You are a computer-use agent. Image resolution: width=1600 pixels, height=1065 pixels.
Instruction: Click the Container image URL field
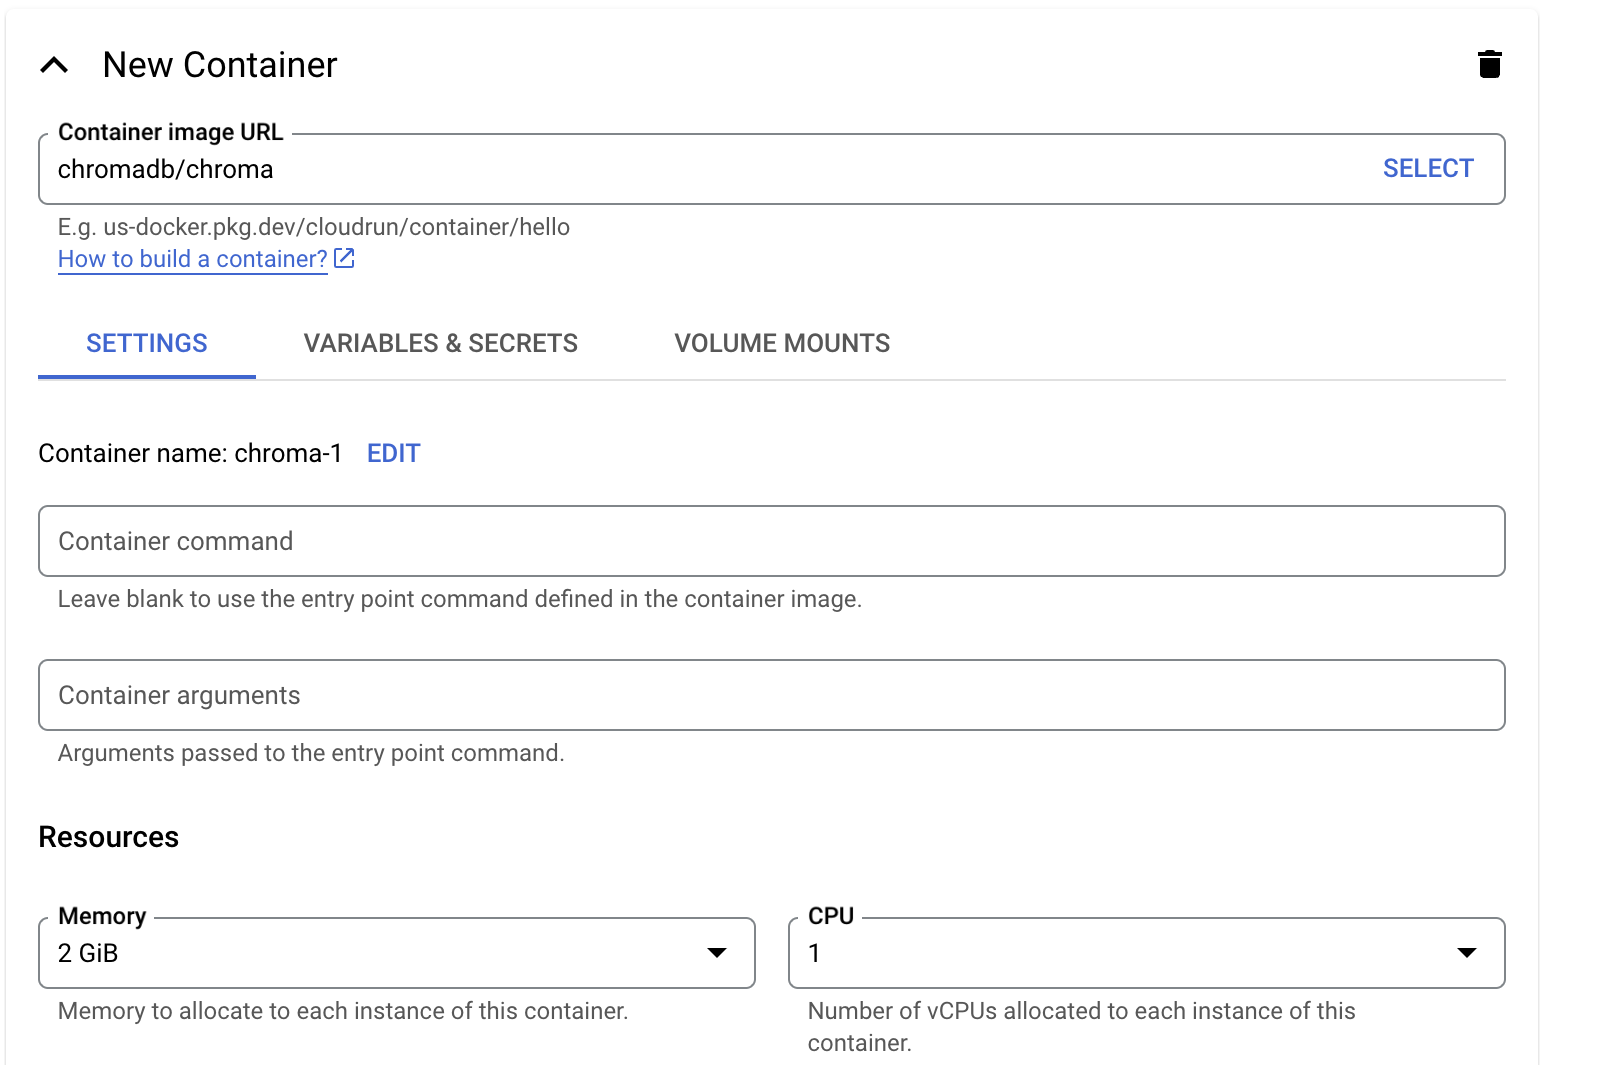700,169
